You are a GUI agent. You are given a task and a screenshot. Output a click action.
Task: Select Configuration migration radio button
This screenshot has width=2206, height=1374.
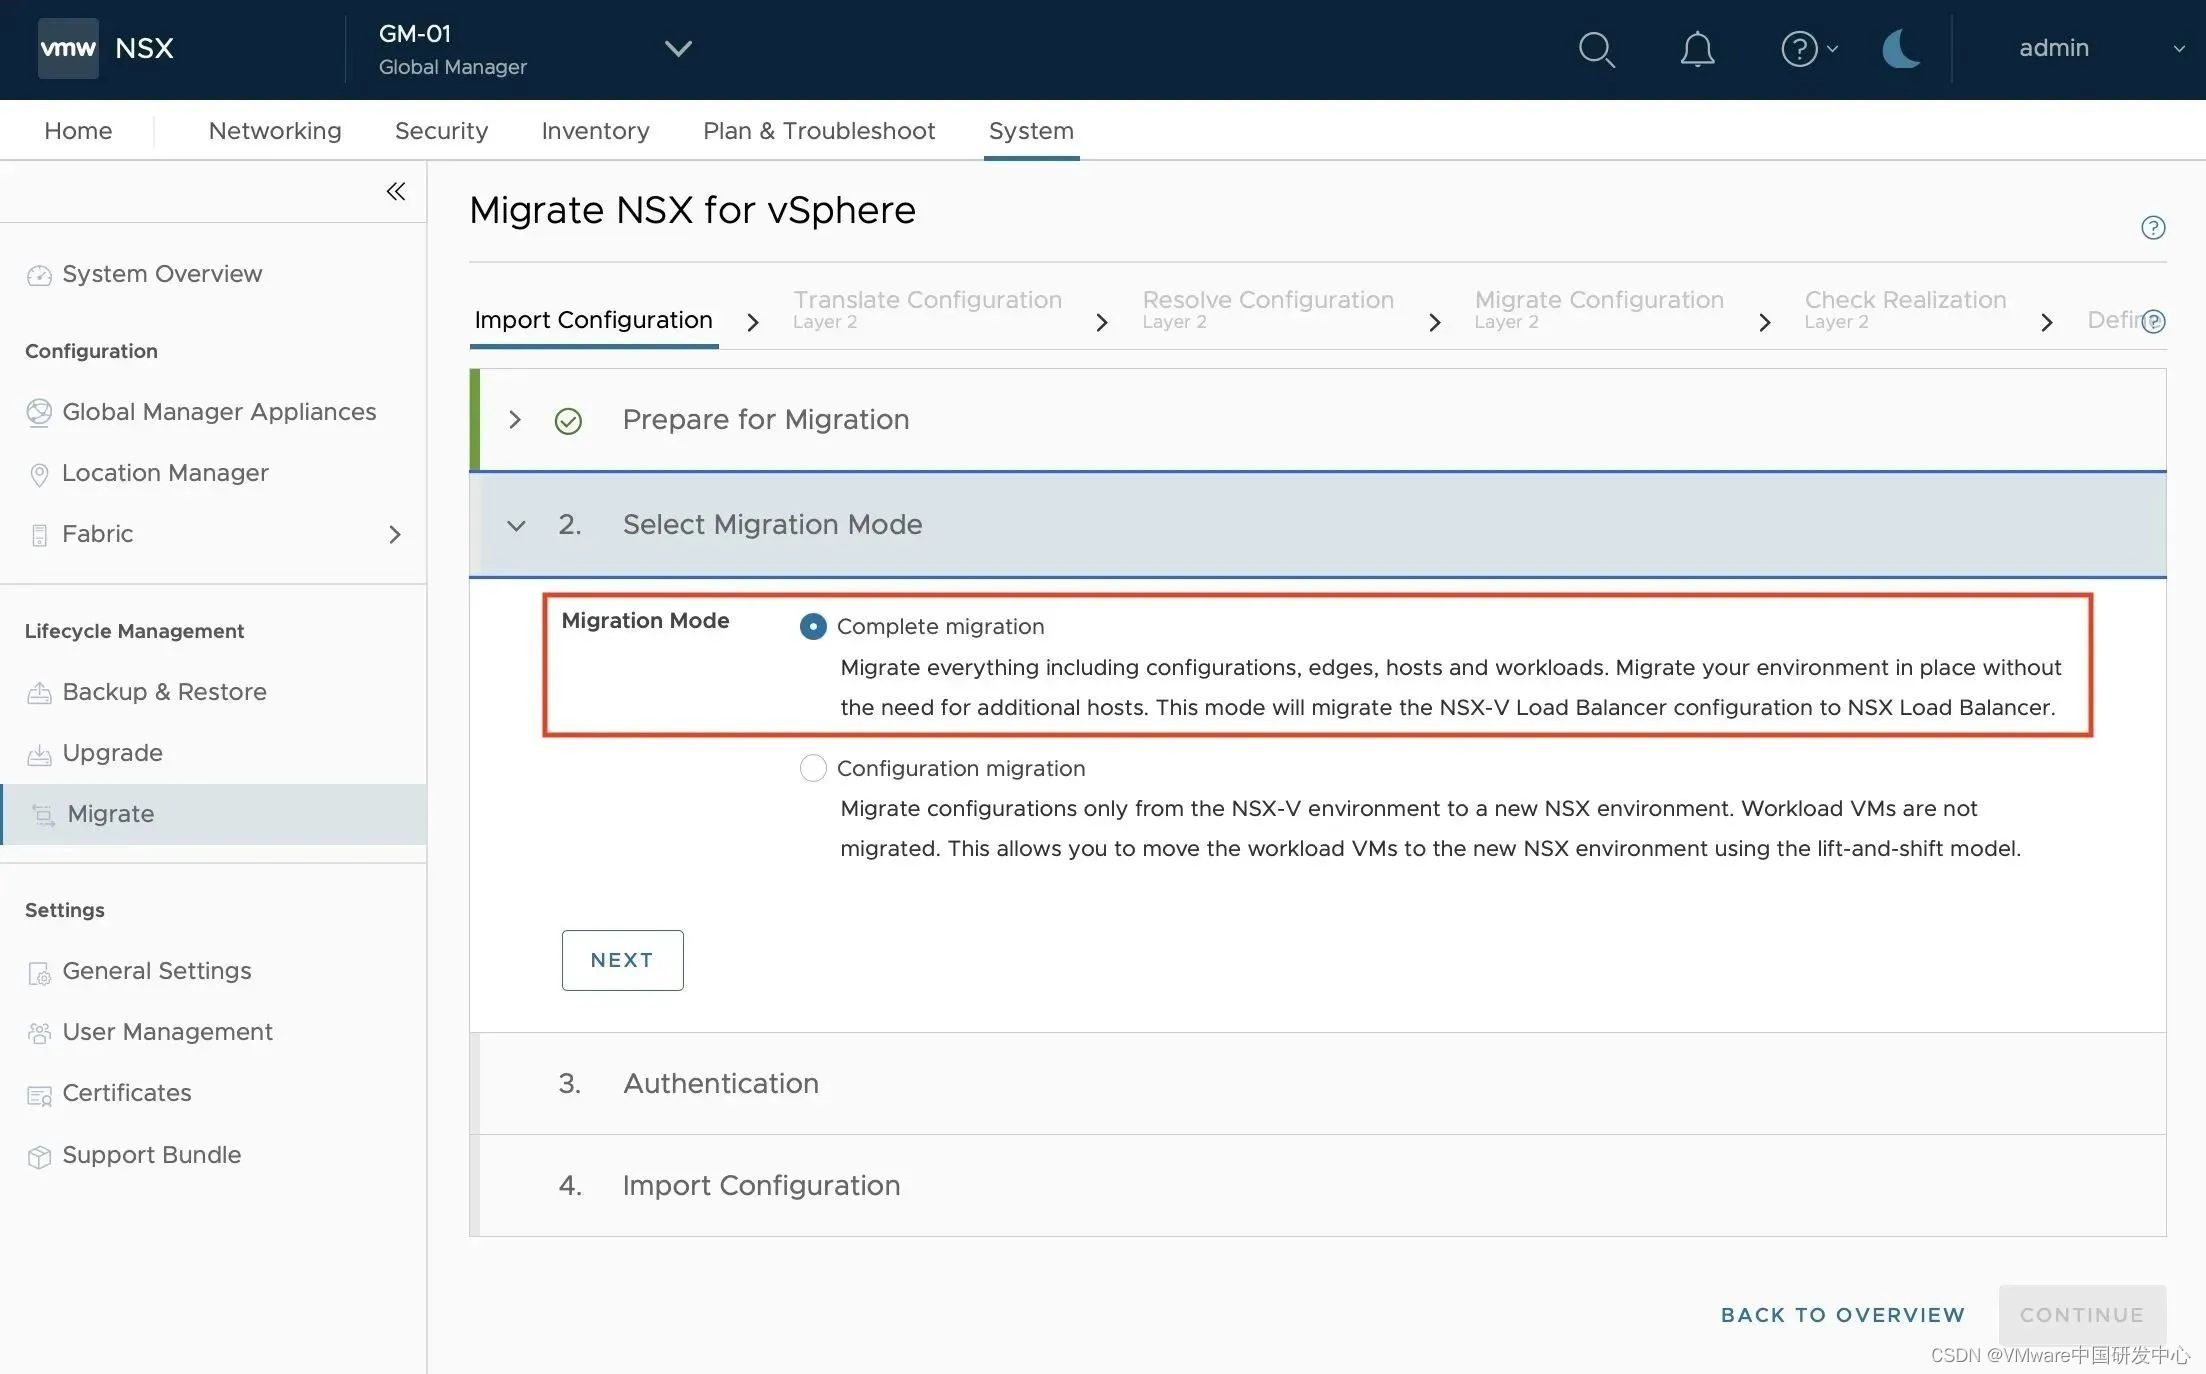[813, 768]
